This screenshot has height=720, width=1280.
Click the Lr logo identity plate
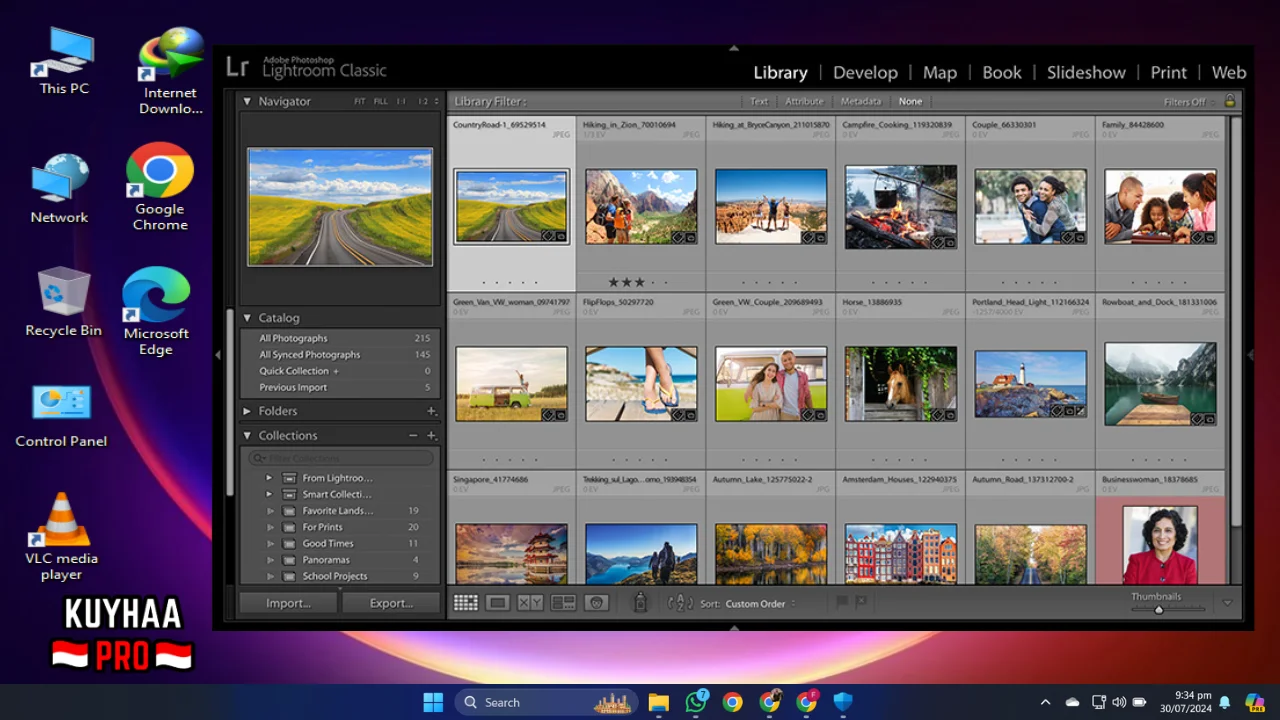(237, 67)
